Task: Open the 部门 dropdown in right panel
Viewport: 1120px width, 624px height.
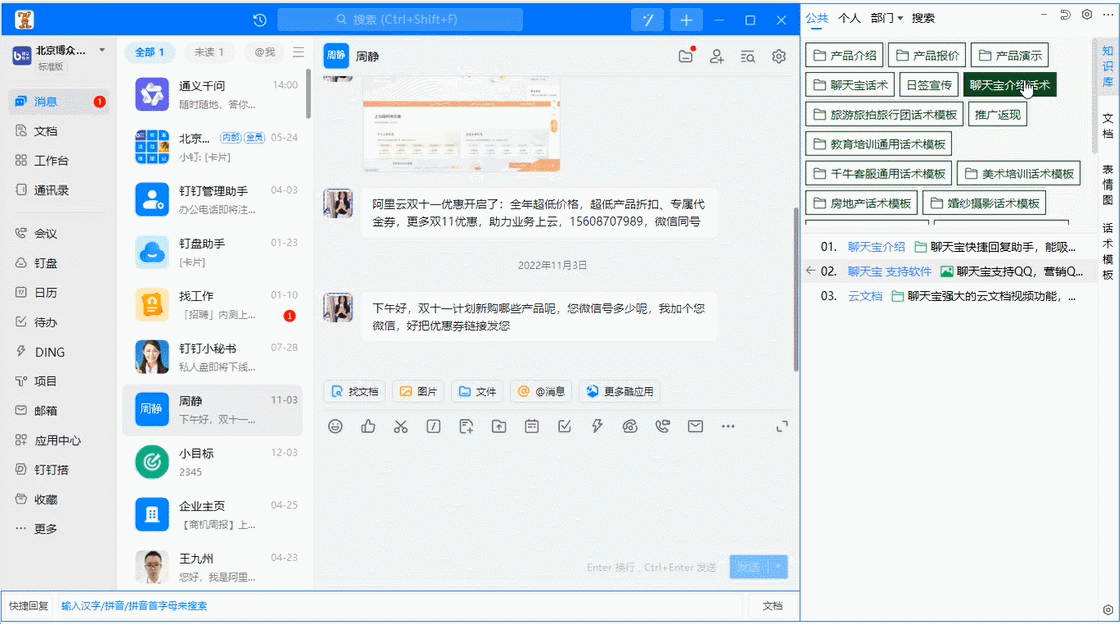Action: pos(887,18)
